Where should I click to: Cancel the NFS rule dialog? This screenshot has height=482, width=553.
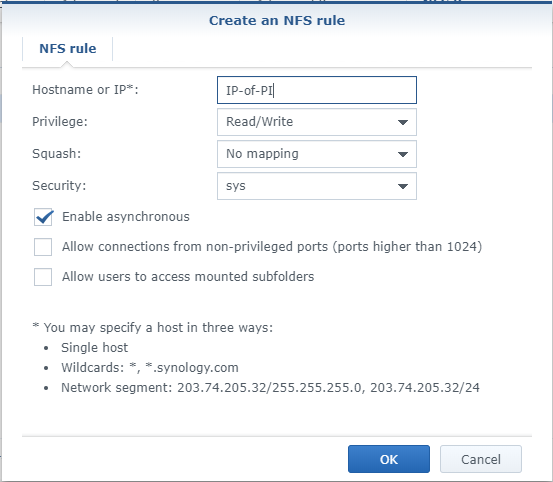[481, 459]
